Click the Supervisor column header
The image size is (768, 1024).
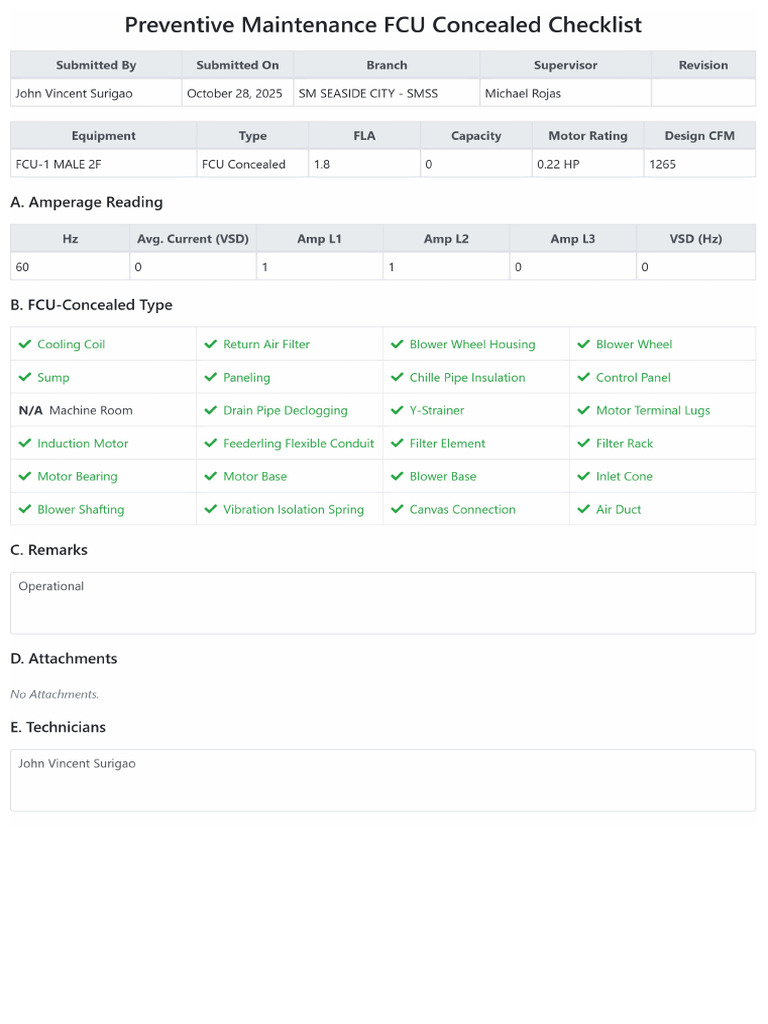coord(566,65)
